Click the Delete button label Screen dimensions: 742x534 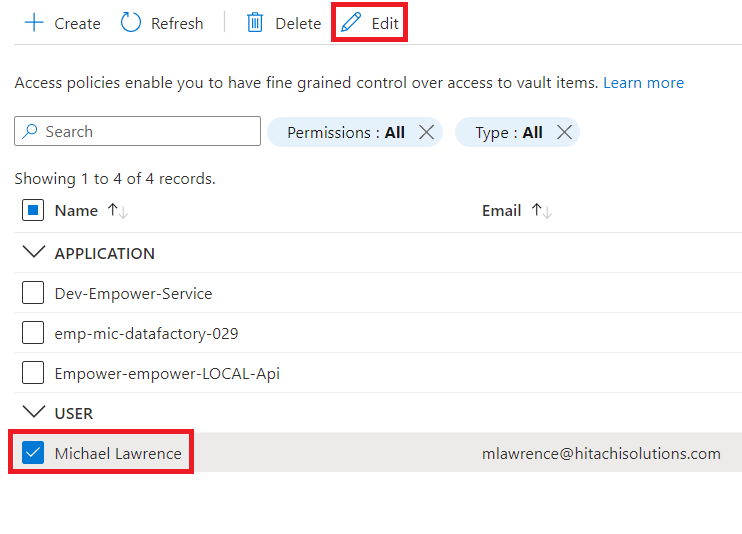point(298,24)
